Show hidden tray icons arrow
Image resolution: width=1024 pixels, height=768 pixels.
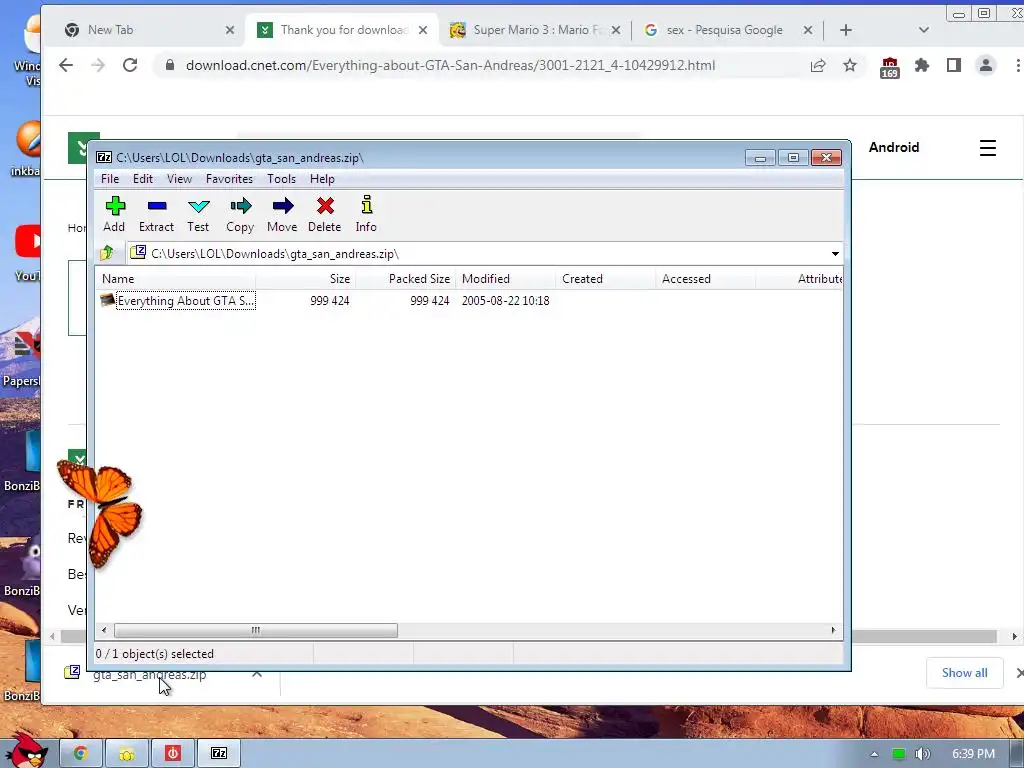874,754
